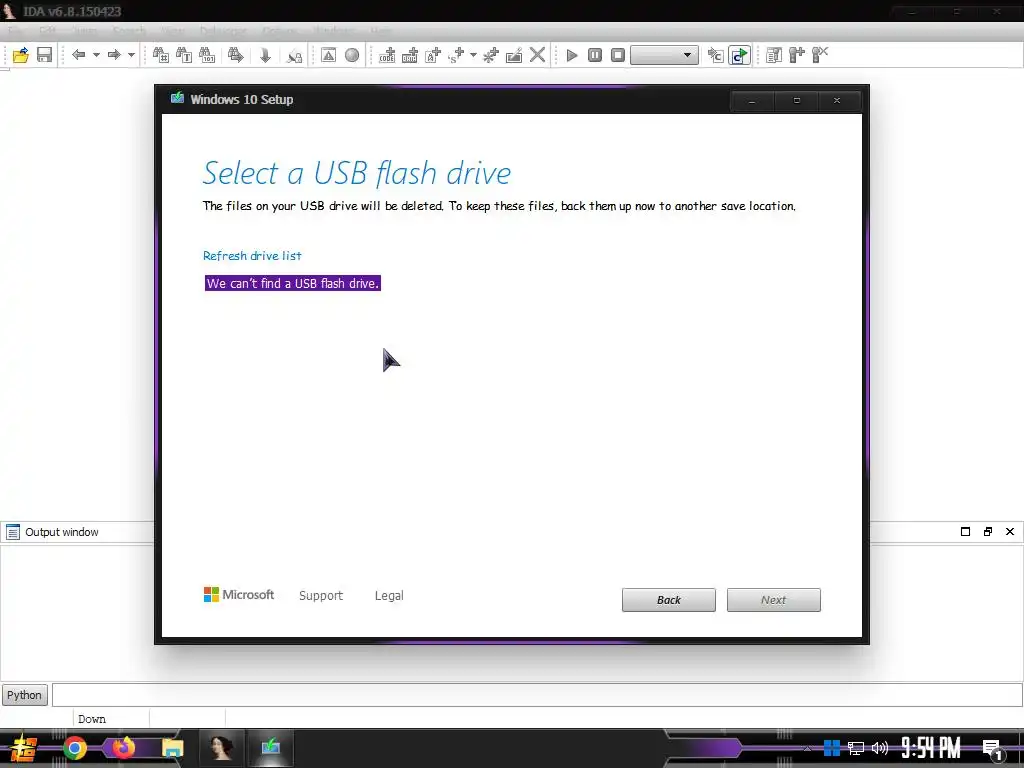Open the dropdown beside the forward arrow
This screenshot has width=1024, height=768.
[131, 55]
